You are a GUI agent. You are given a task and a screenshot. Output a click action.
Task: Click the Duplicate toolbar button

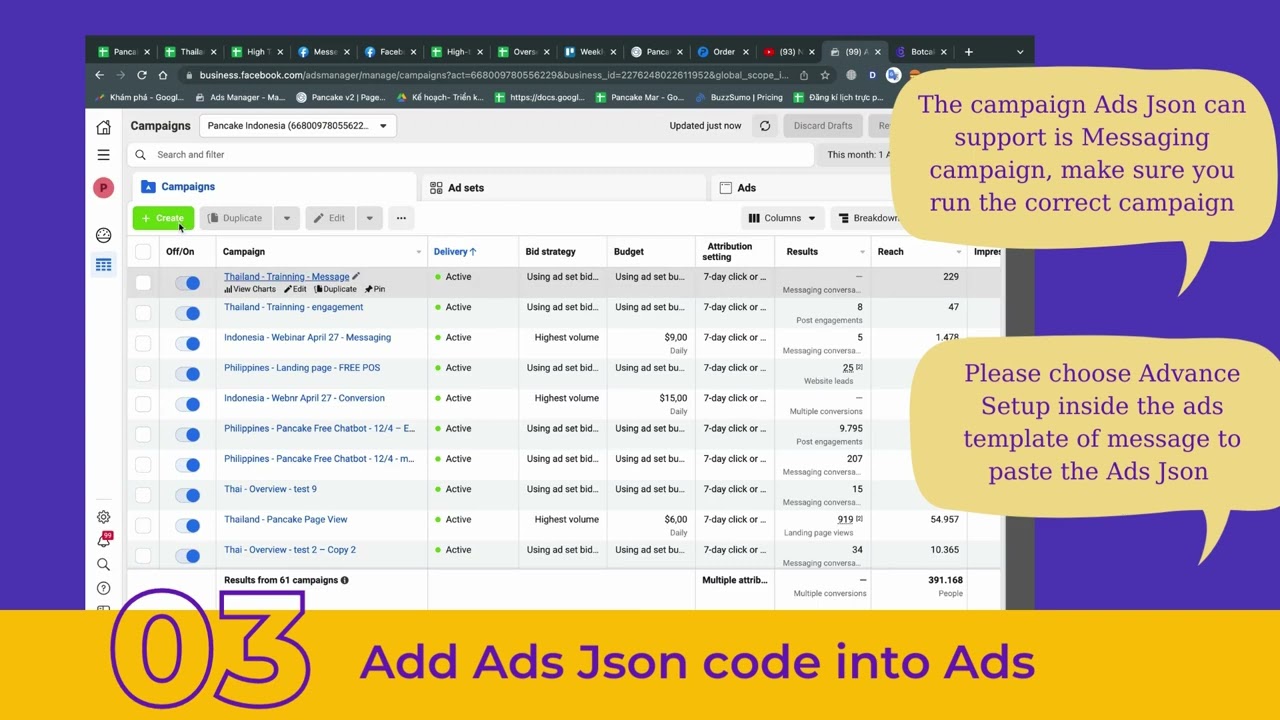click(x=236, y=218)
